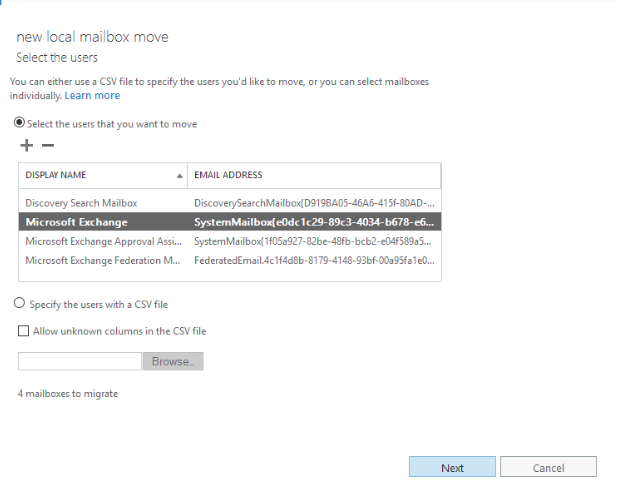Select 'Select the users that you want to move' radio

pos(19,123)
